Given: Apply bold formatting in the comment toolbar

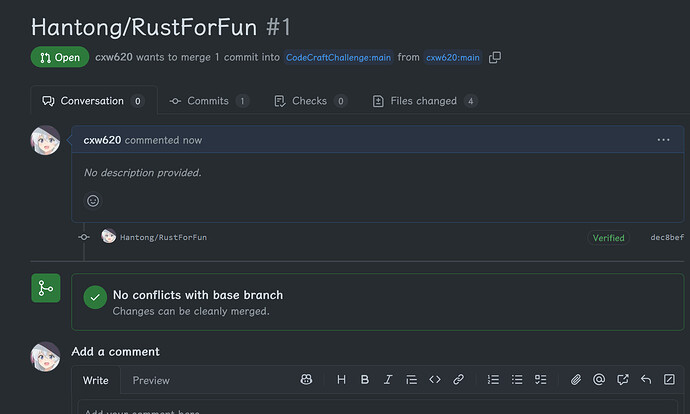Looking at the screenshot, I should click(364, 380).
